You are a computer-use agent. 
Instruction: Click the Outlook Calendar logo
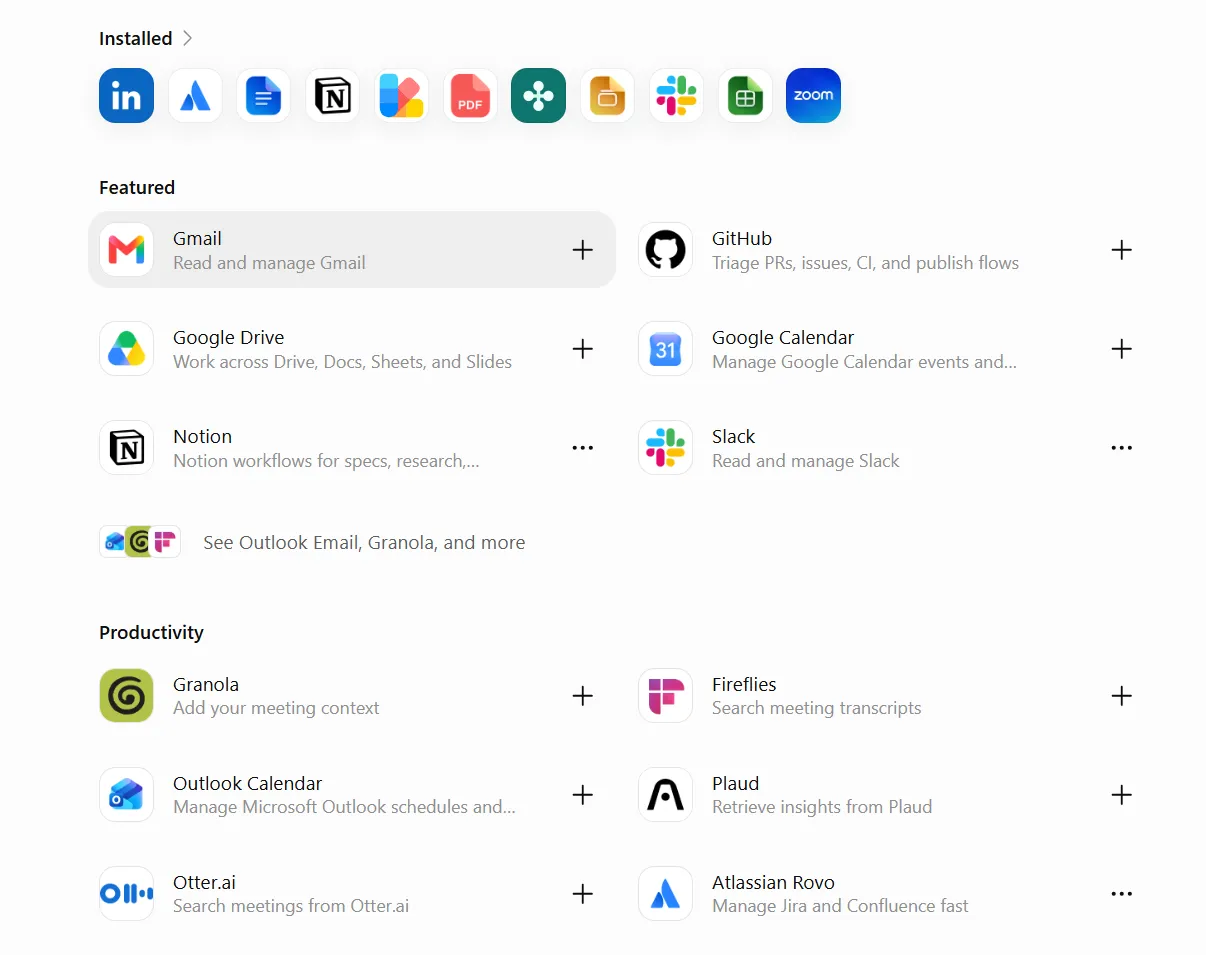coord(126,794)
